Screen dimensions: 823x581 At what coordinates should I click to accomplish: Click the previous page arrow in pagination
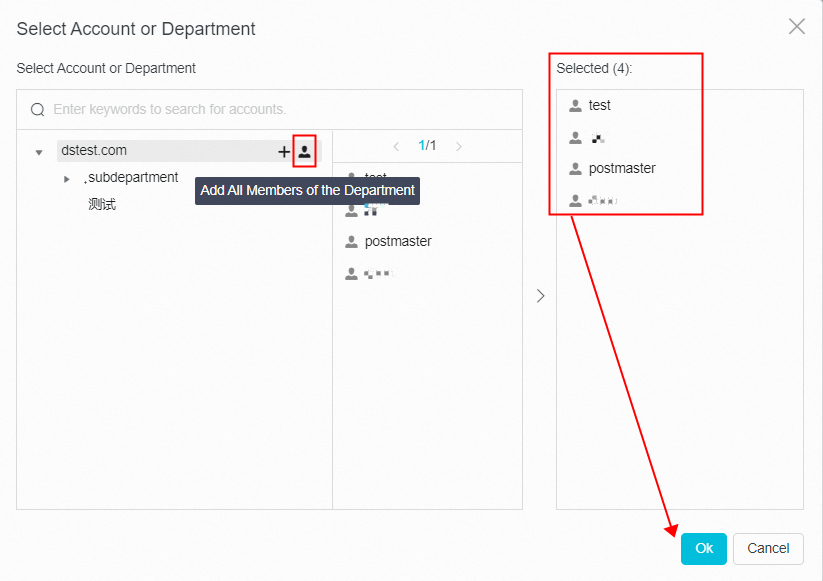(396, 145)
